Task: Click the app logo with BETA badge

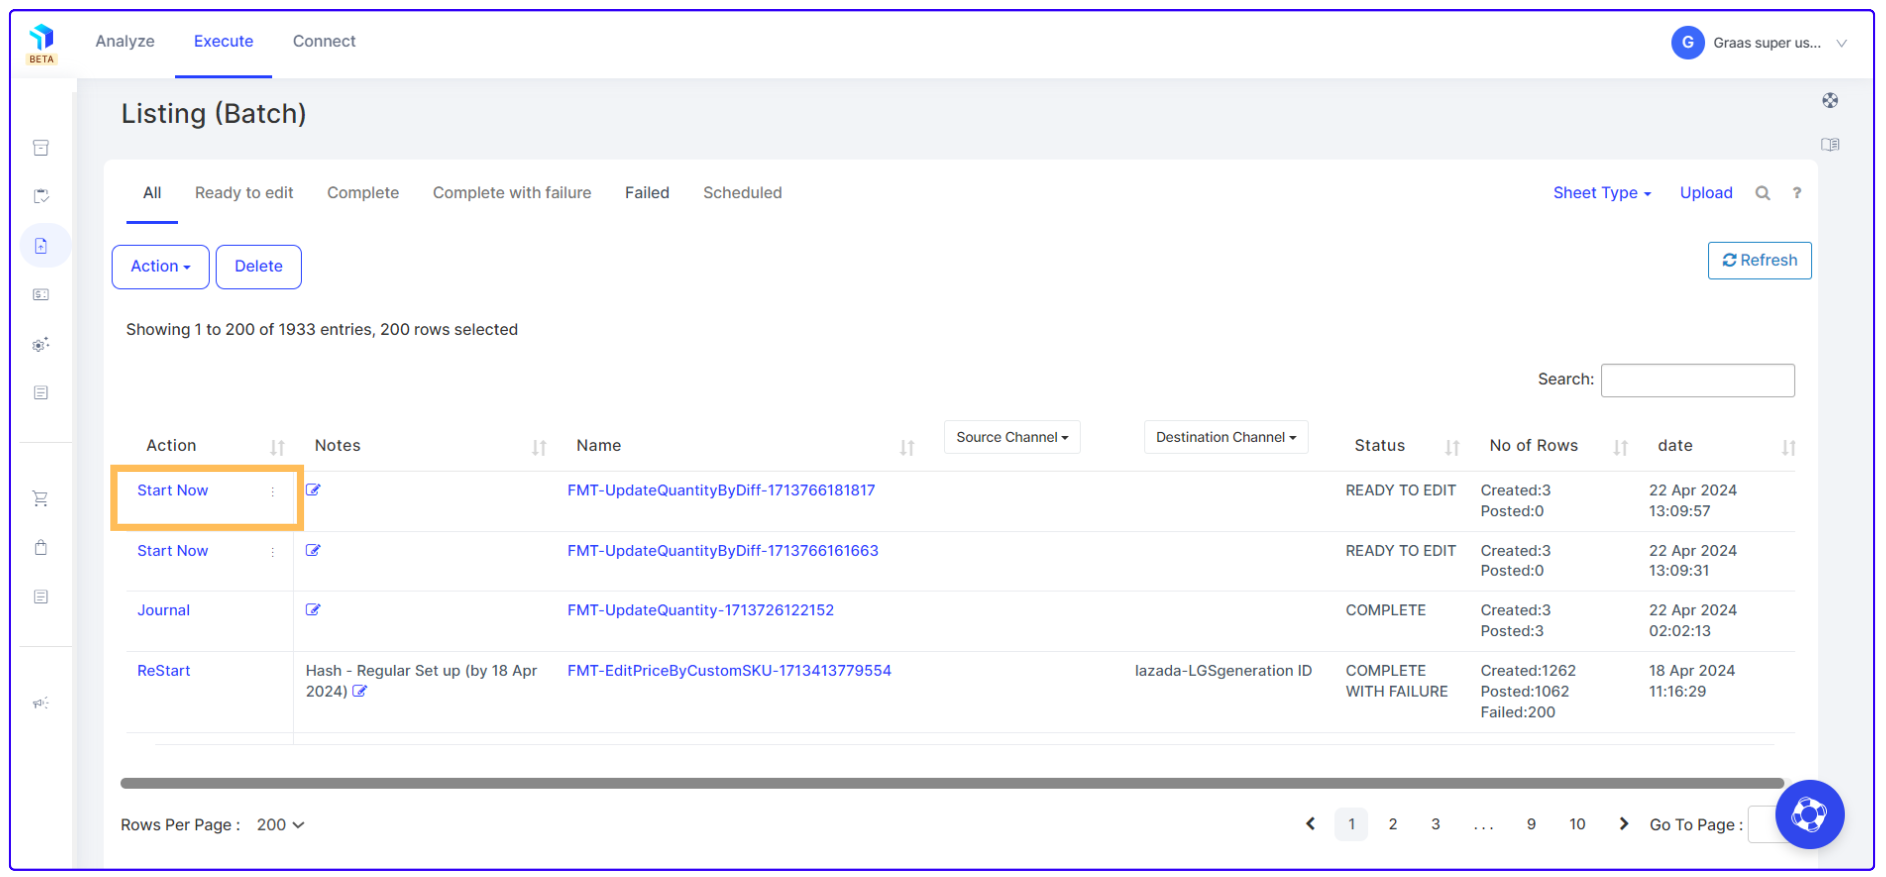Action: [41, 44]
